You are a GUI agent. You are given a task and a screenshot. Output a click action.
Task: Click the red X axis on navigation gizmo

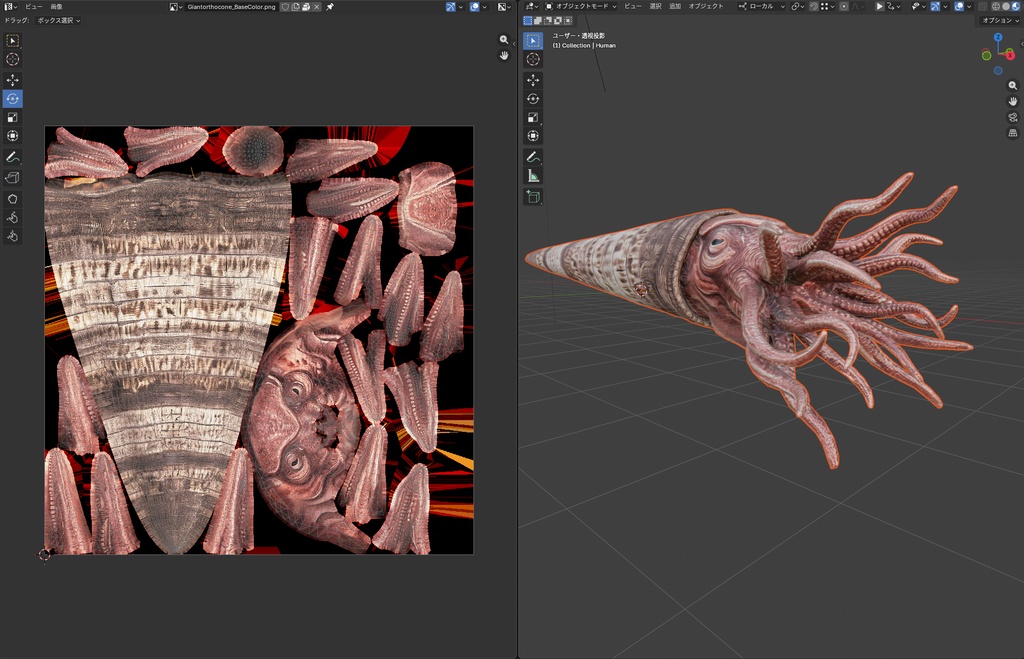[x=1010, y=56]
